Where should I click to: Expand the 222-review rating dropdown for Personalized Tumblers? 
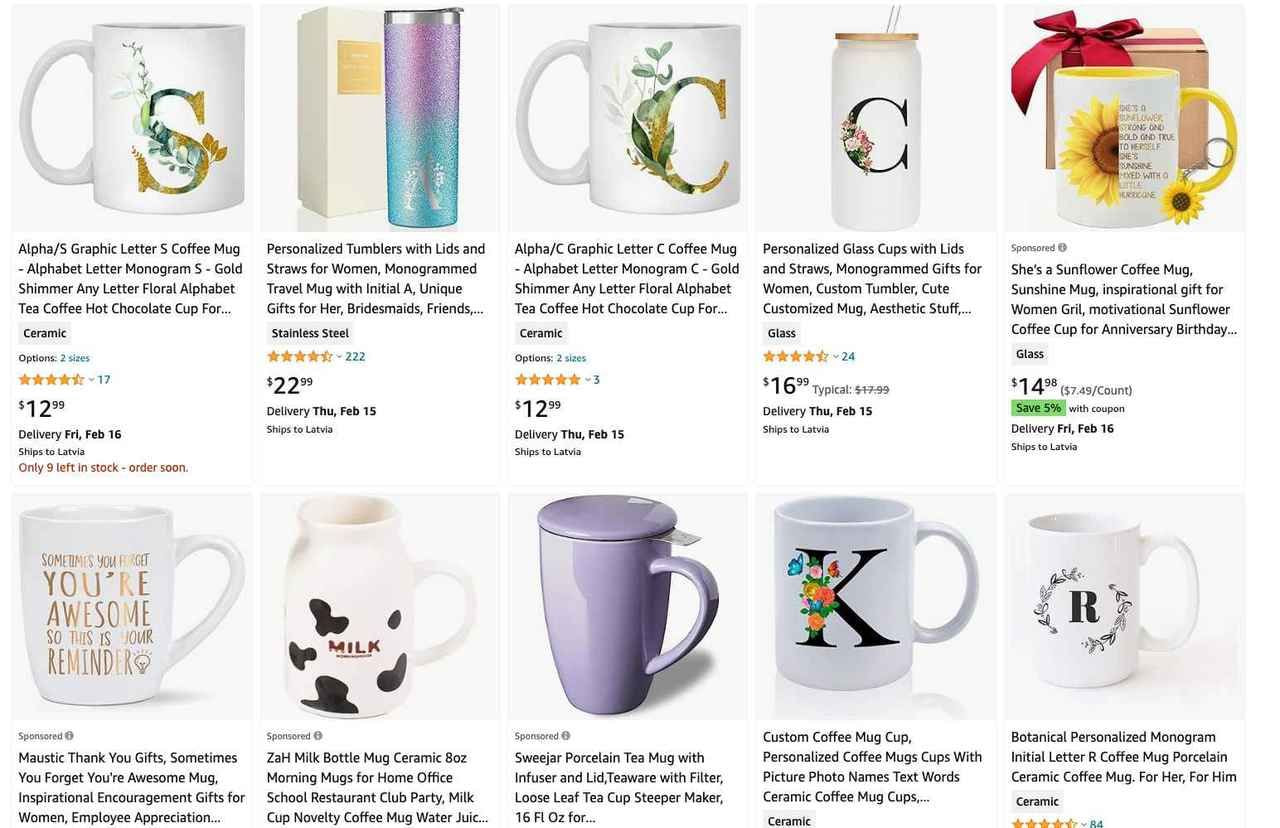coord(339,356)
